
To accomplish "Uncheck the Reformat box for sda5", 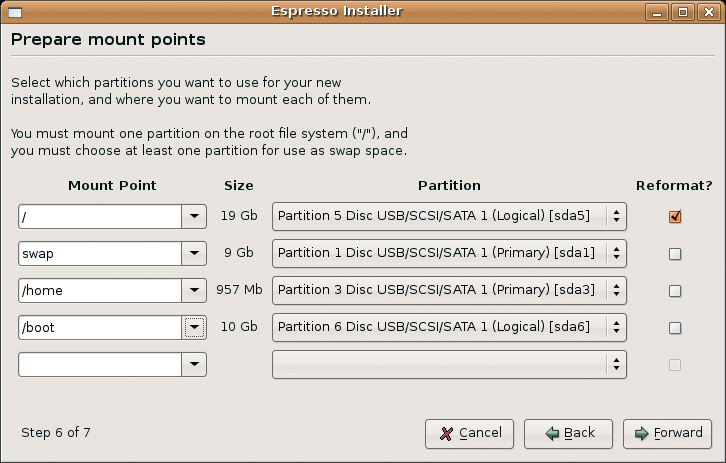I will tap(675, 216).
